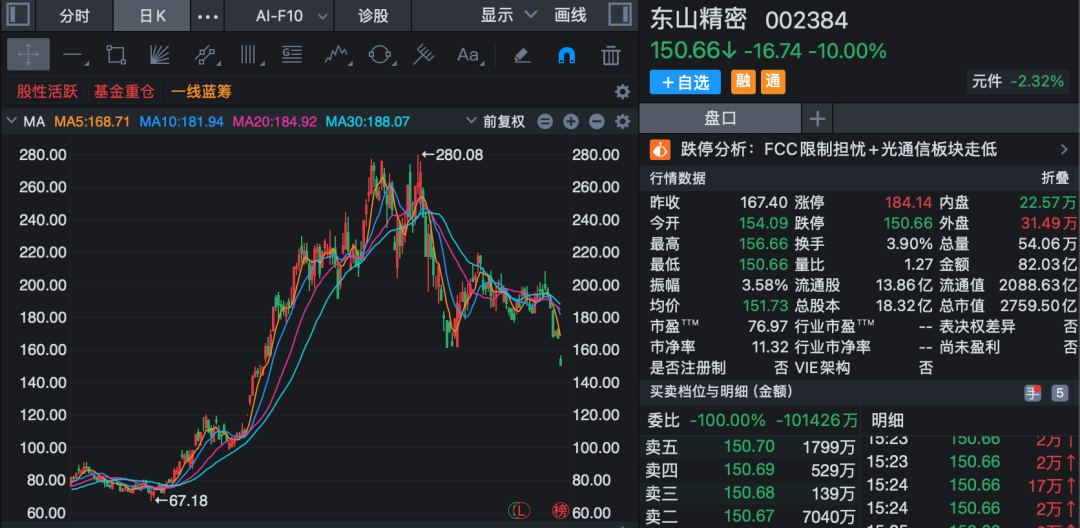Open the AI-F10 dropdown
This screenshot has width=1080, height=528.
[279, 16]
